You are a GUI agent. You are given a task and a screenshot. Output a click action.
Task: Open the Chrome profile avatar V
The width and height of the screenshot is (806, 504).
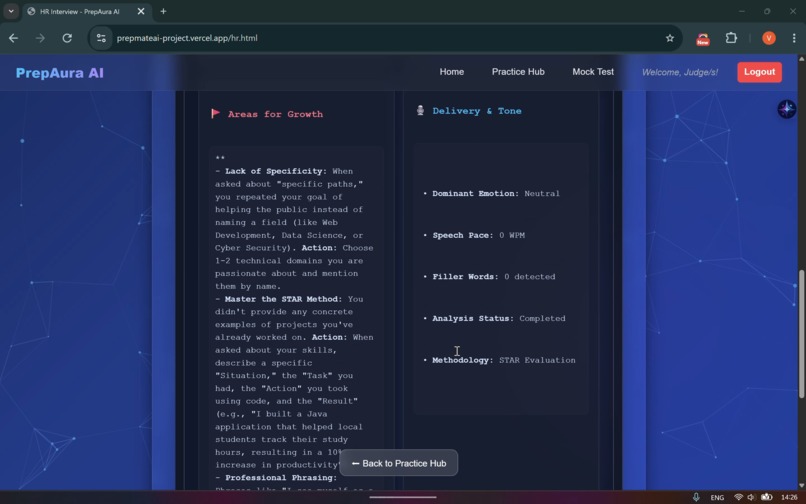tap(768, 38)
